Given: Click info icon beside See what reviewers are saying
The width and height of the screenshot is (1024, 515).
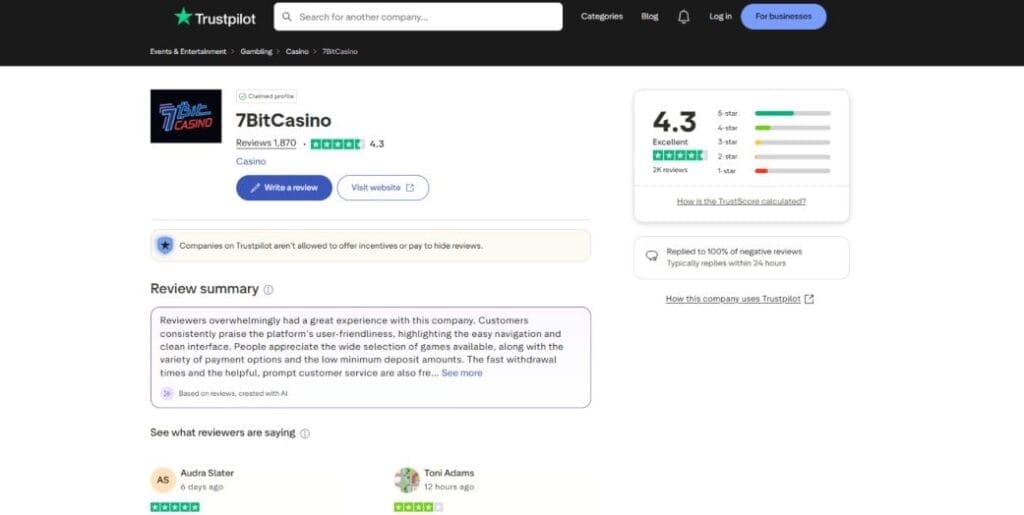Looking at the screenshot, I should click(305, 434).
